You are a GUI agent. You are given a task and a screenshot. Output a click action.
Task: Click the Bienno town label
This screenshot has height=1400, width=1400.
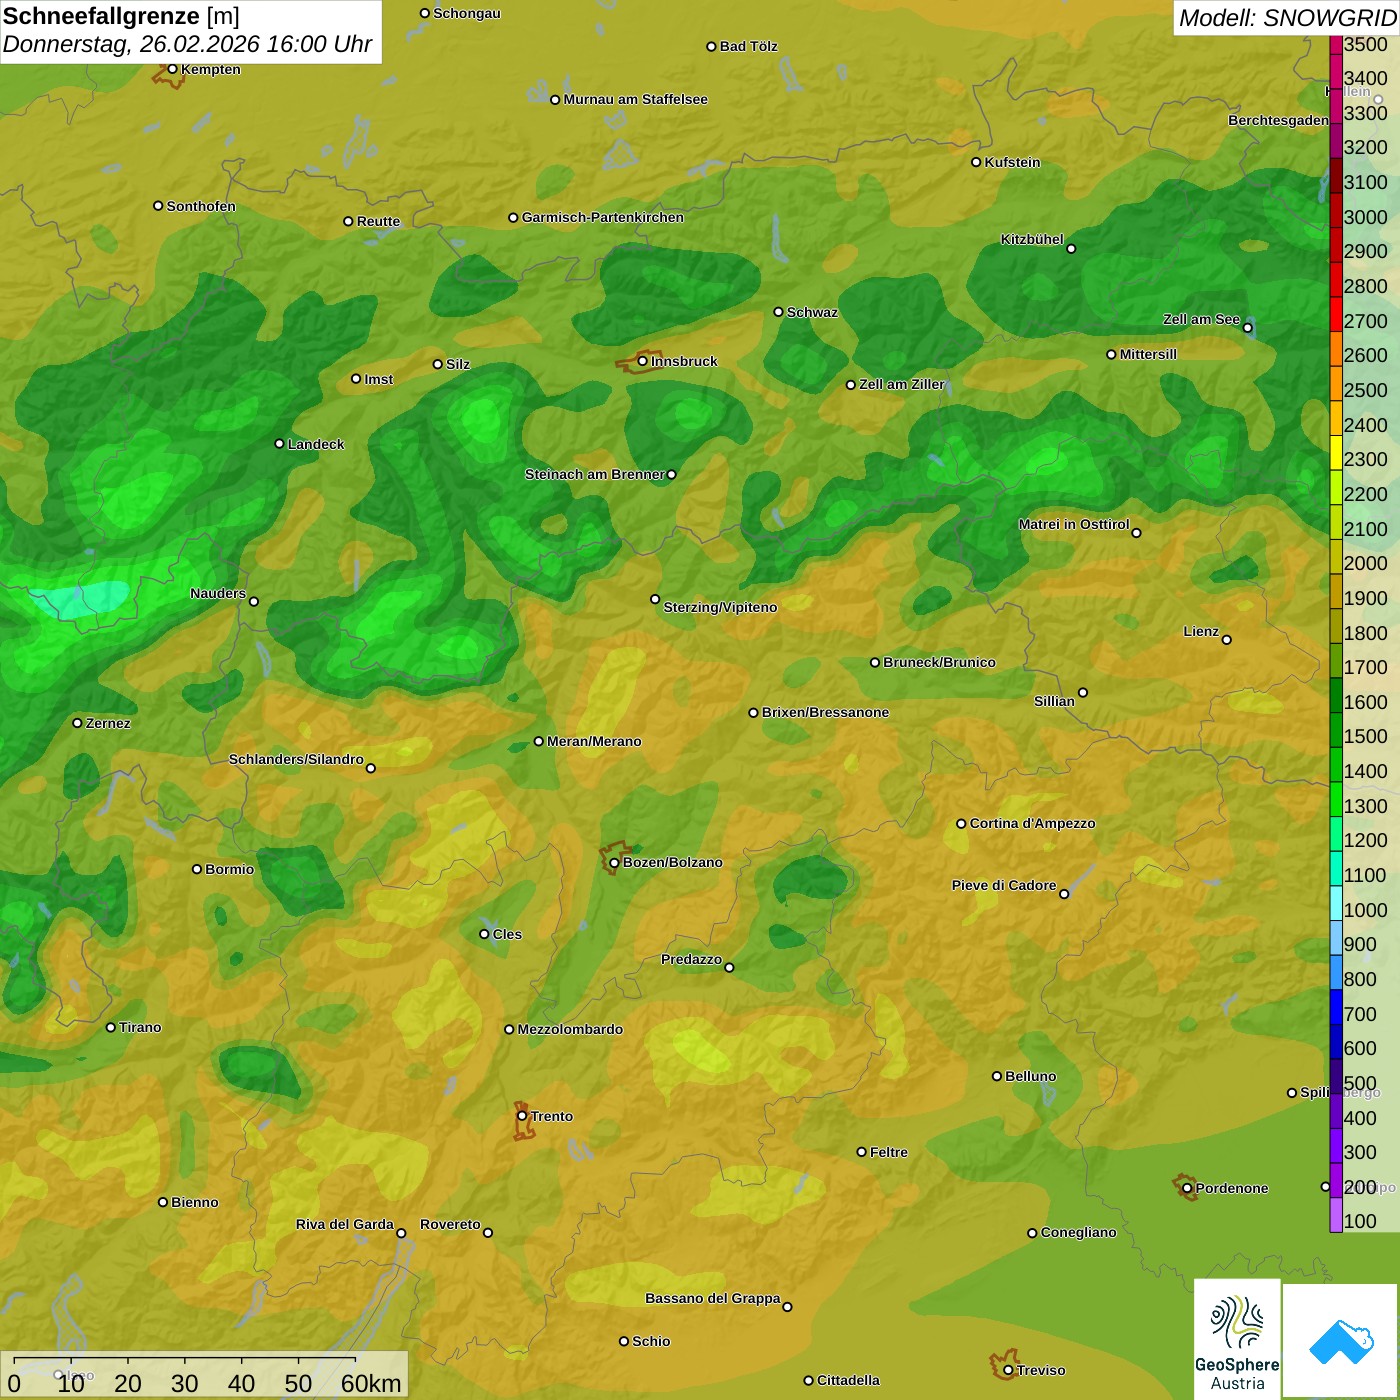click(x=194, y=1202)
